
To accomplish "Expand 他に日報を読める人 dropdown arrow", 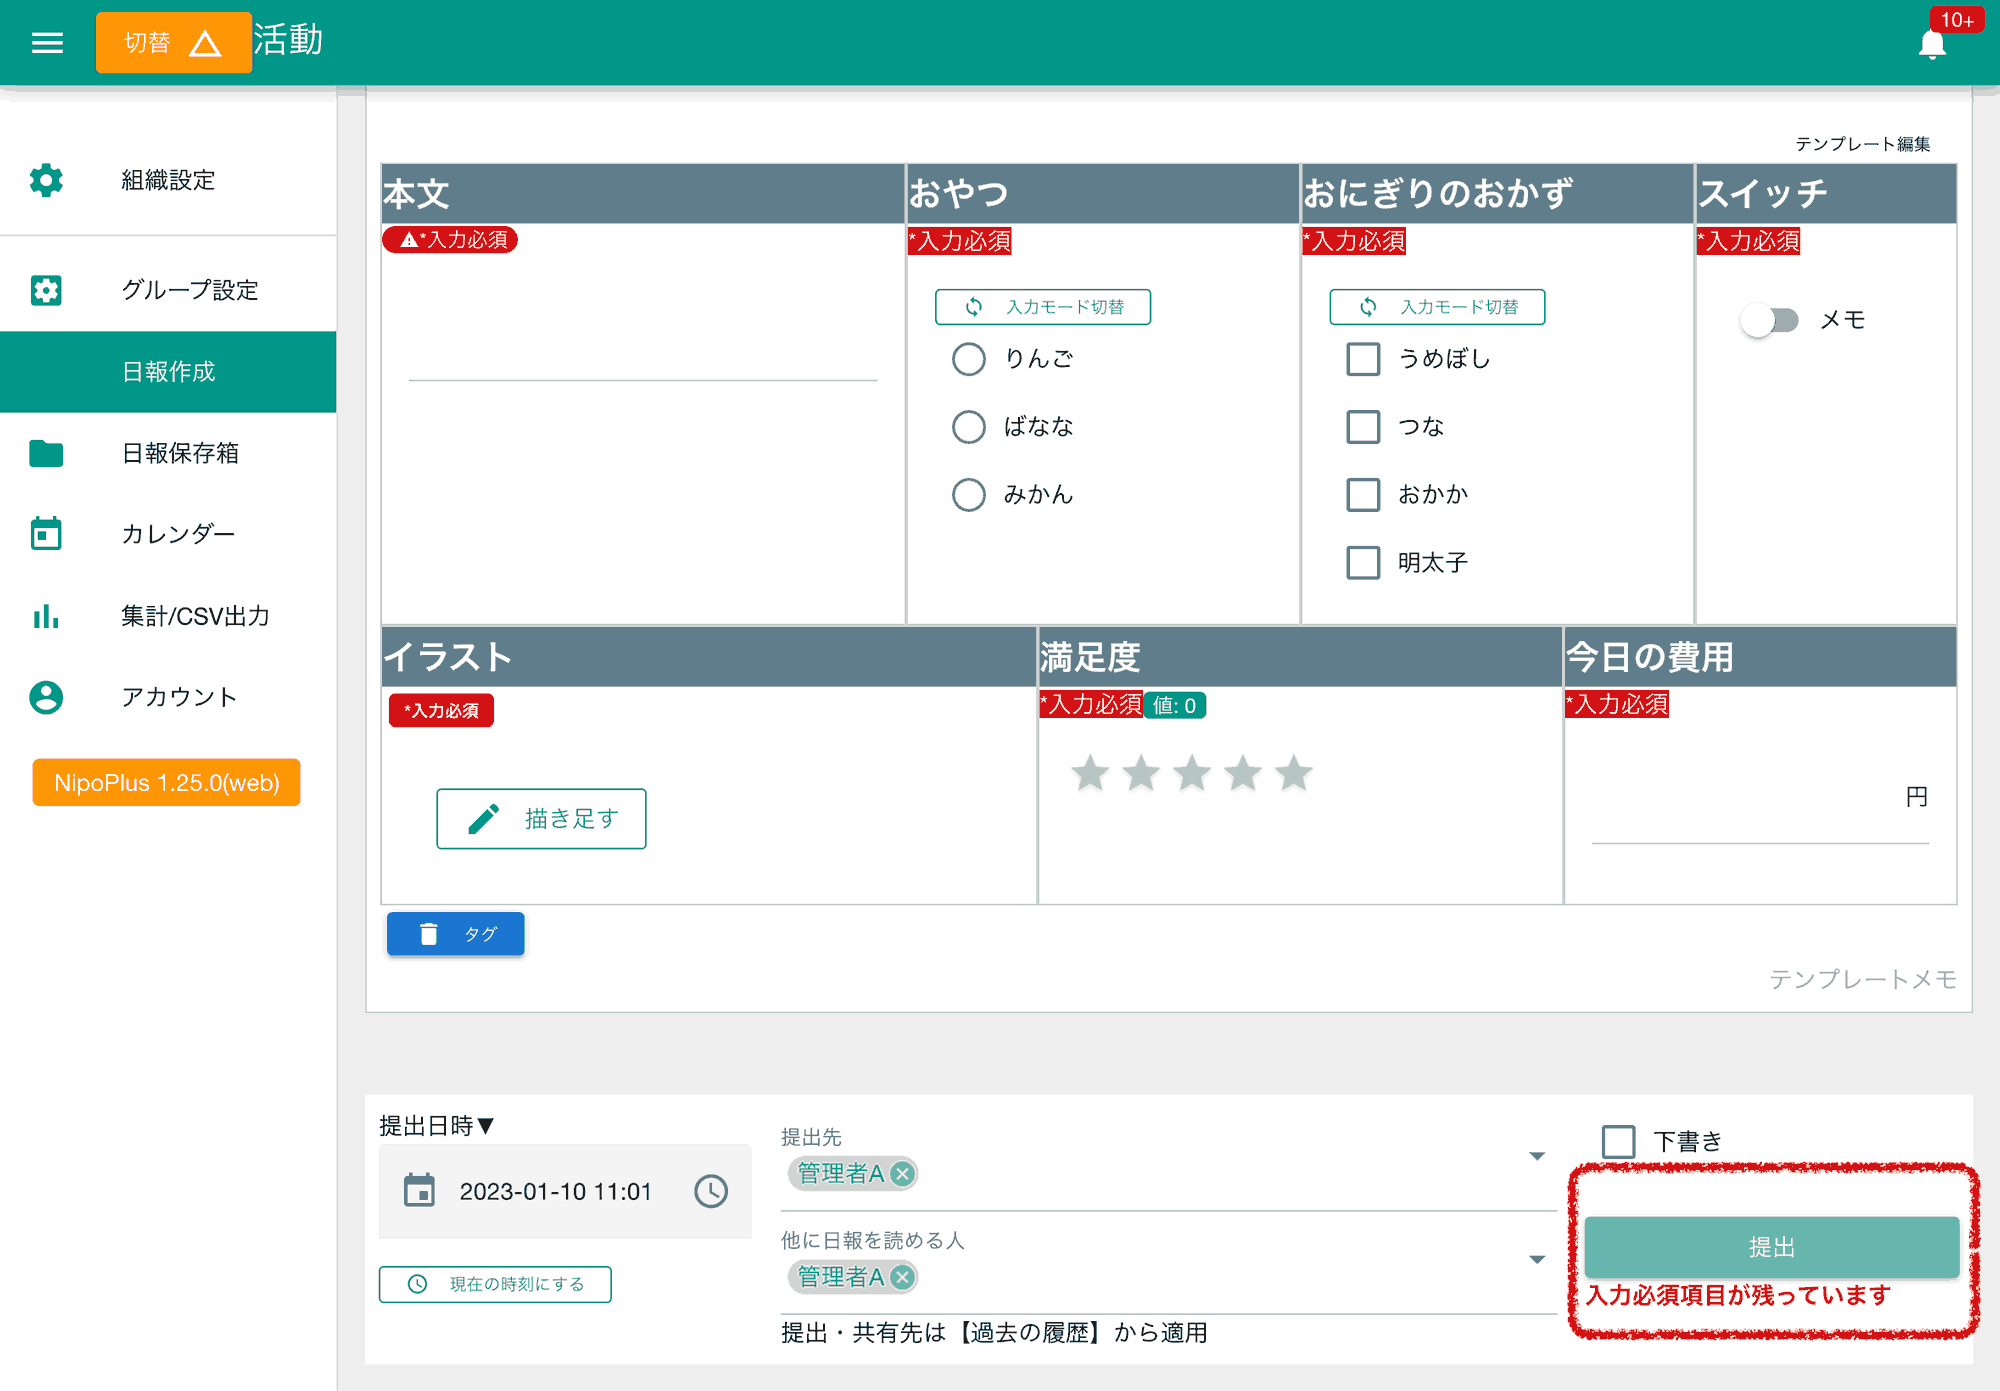I will pyautogui.click(x=1537, y=1260).
